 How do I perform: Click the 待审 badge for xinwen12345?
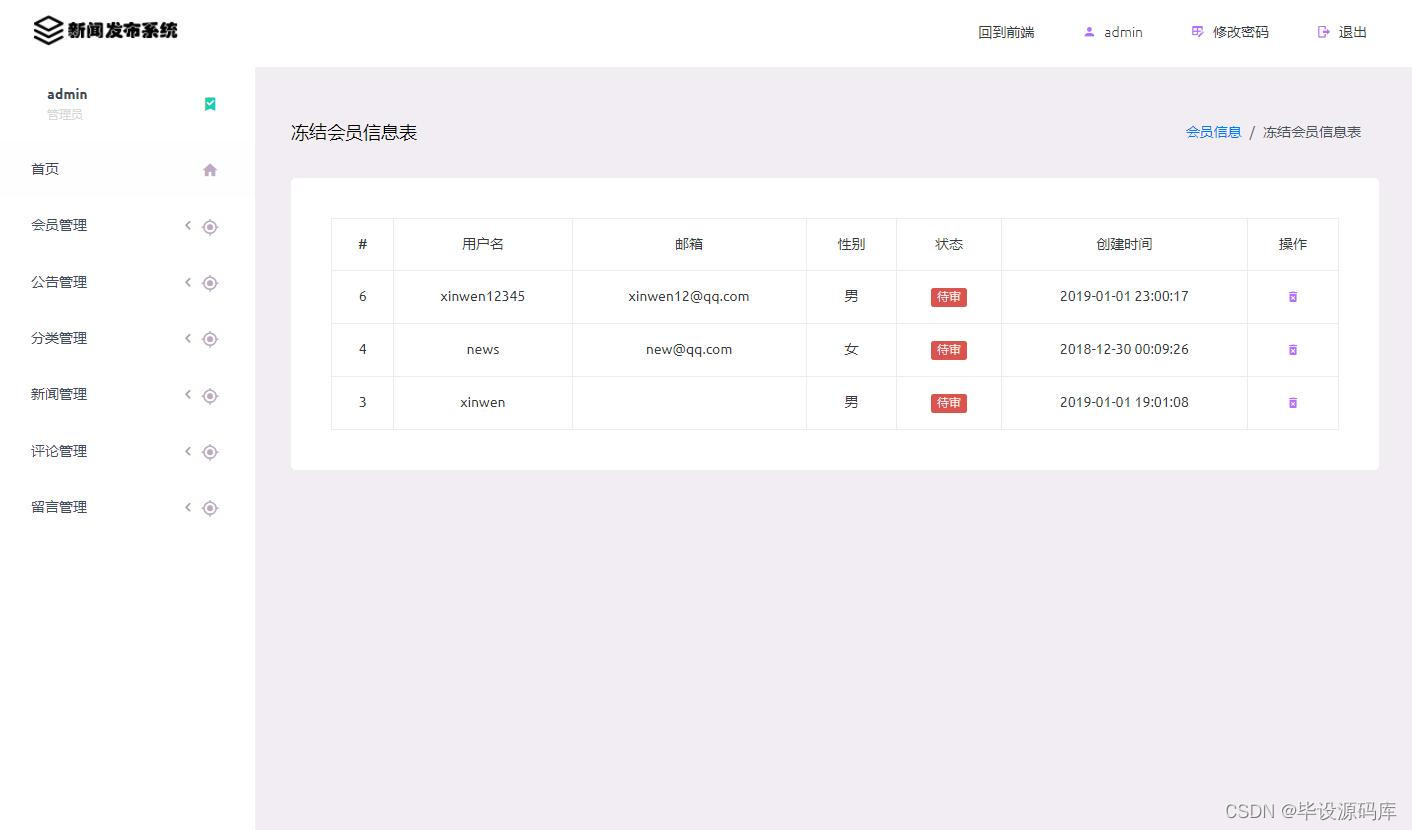pyautogui.click(x=948, y=297)
